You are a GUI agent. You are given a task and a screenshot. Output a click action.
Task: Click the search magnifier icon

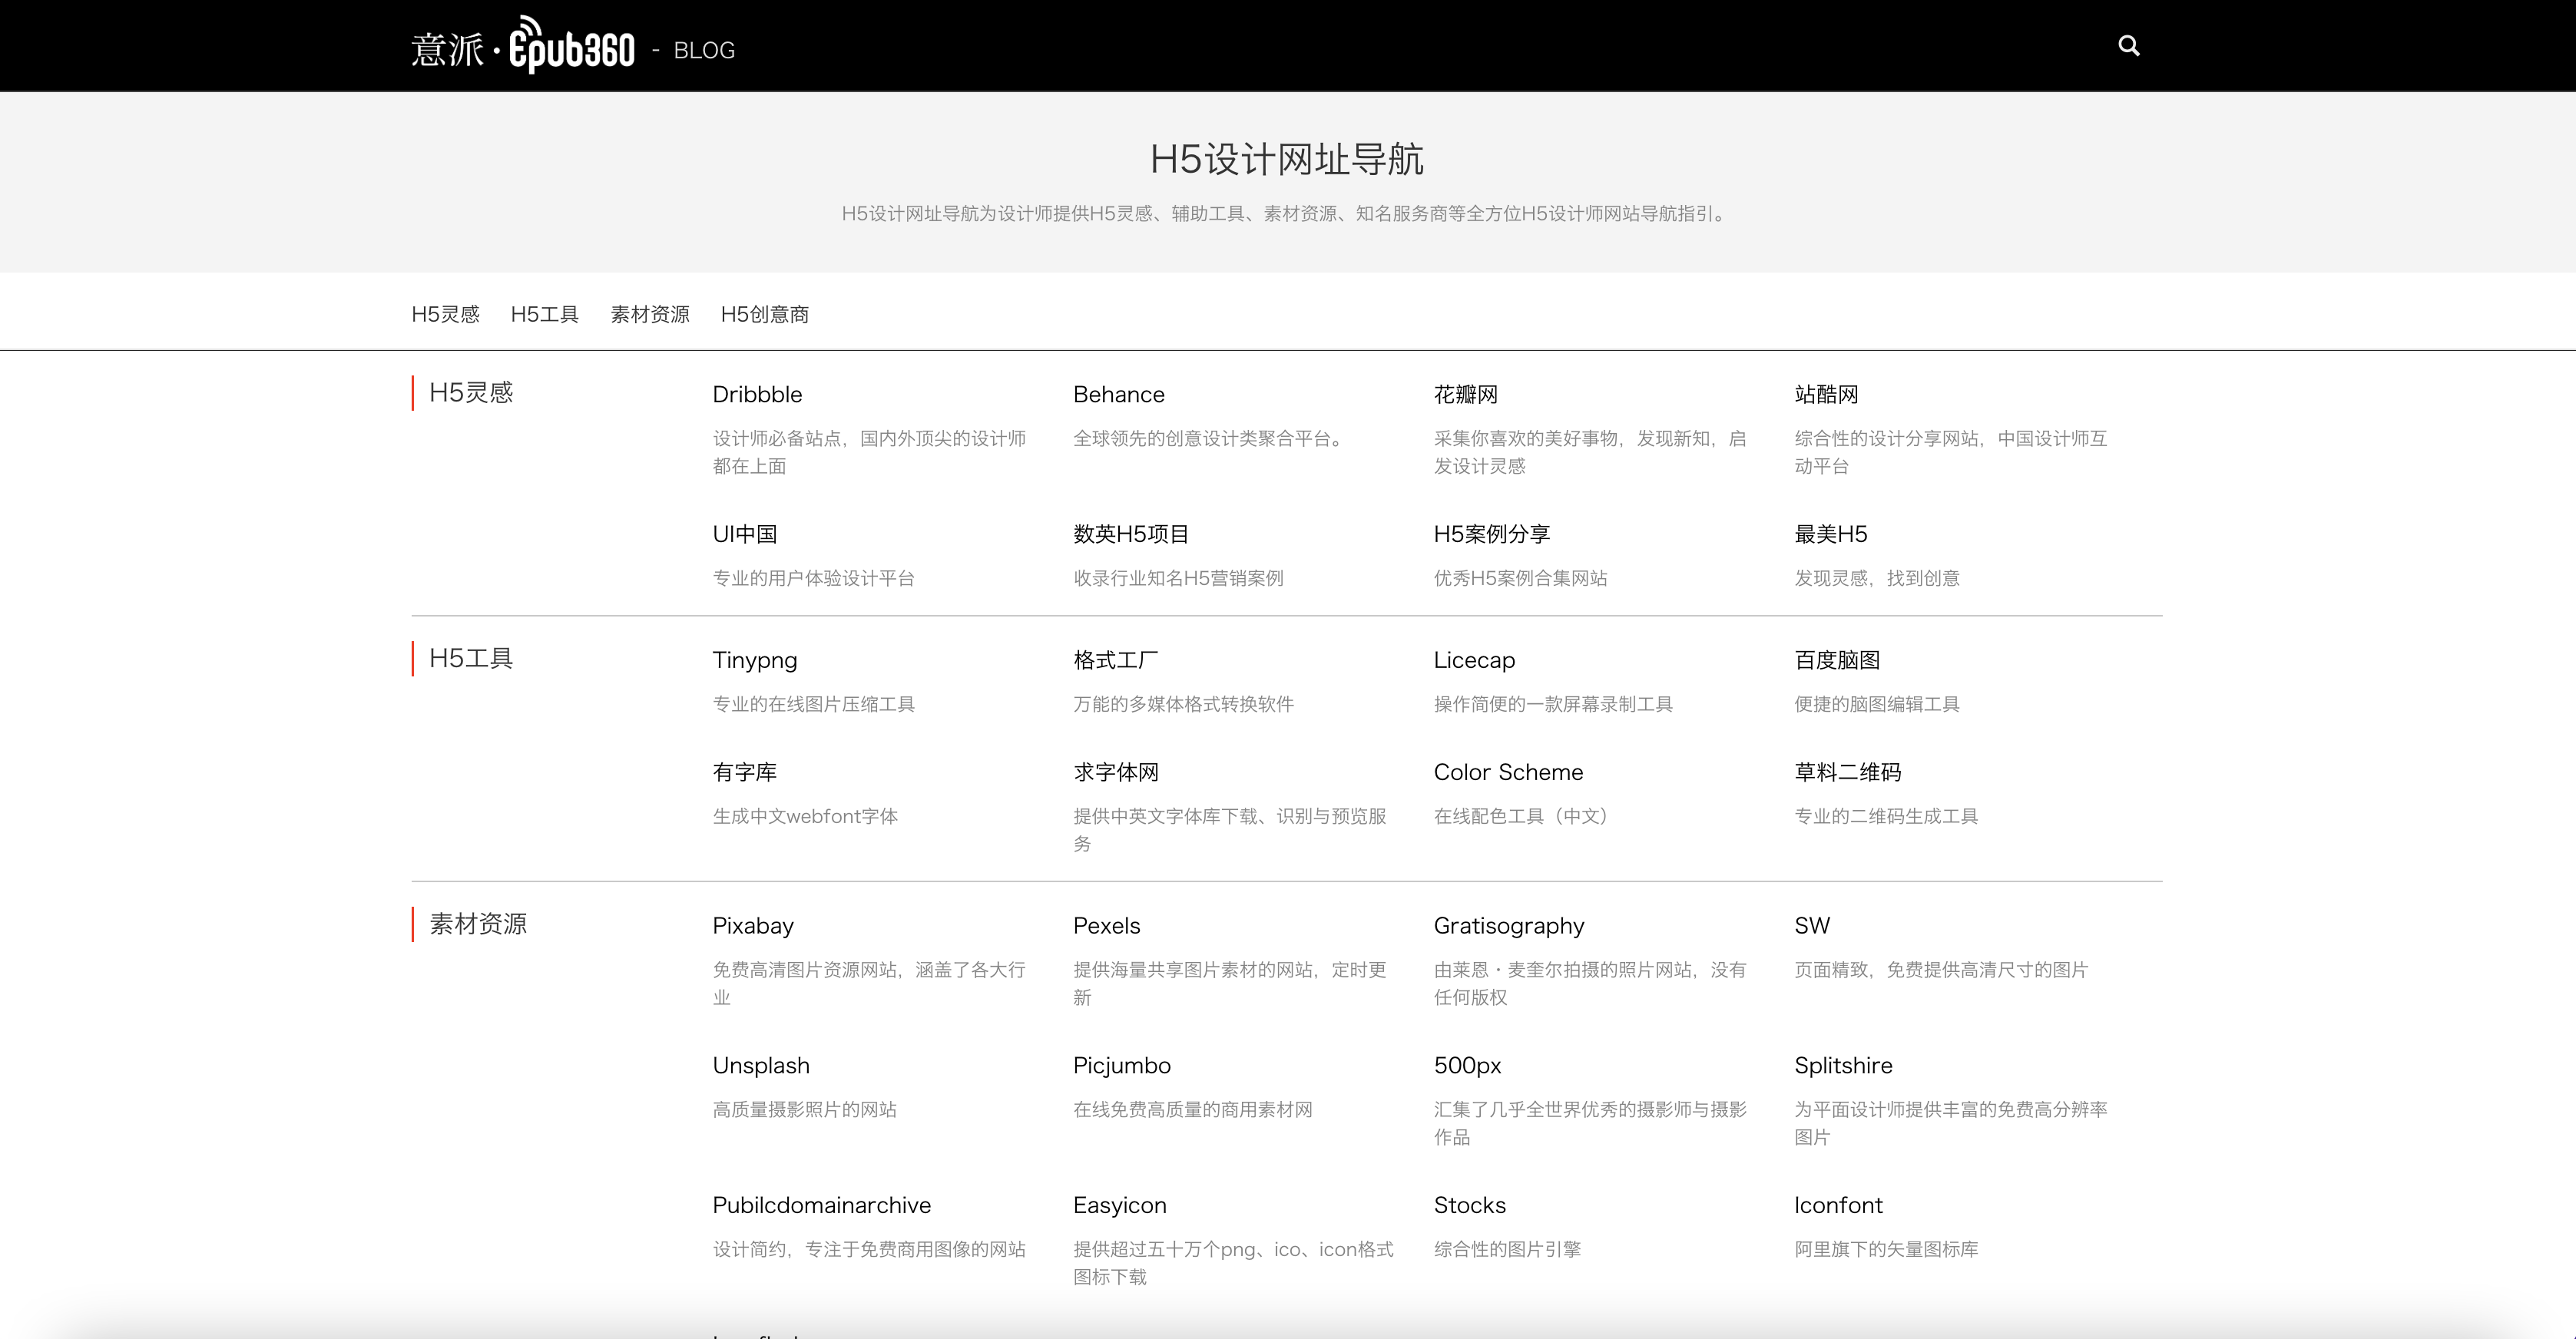click(x=2128, y=46)
